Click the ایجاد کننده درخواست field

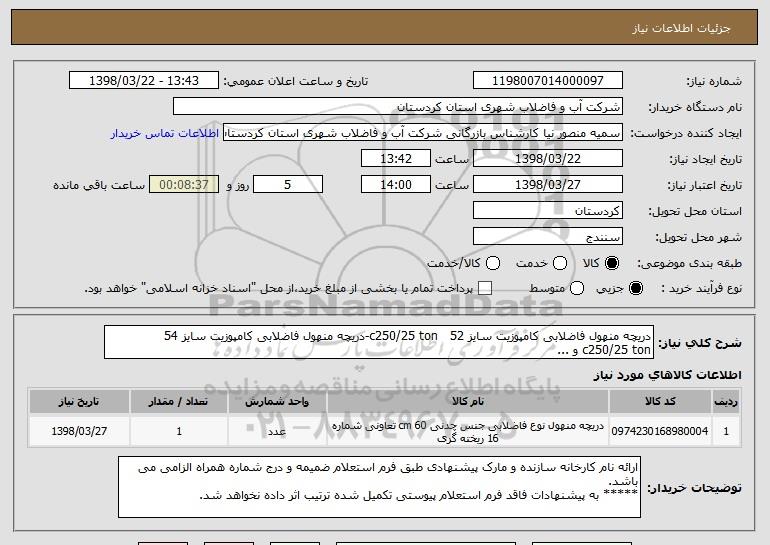point(423,133)
